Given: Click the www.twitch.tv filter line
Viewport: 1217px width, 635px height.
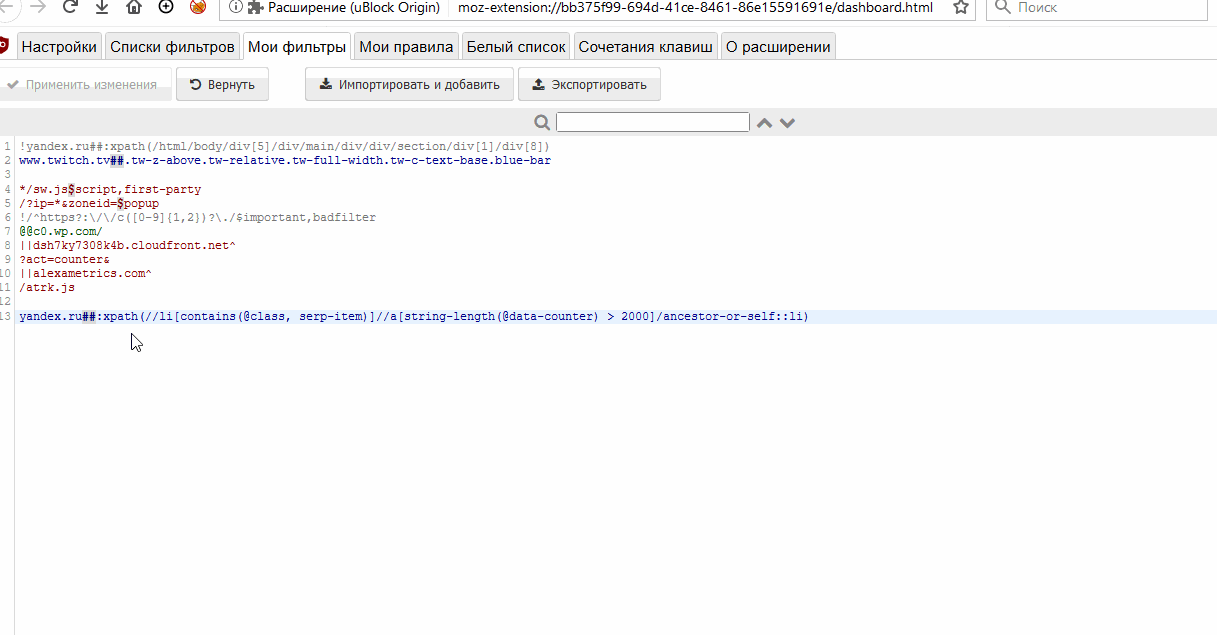Looking at the screenshot, I should click(285, 160).
